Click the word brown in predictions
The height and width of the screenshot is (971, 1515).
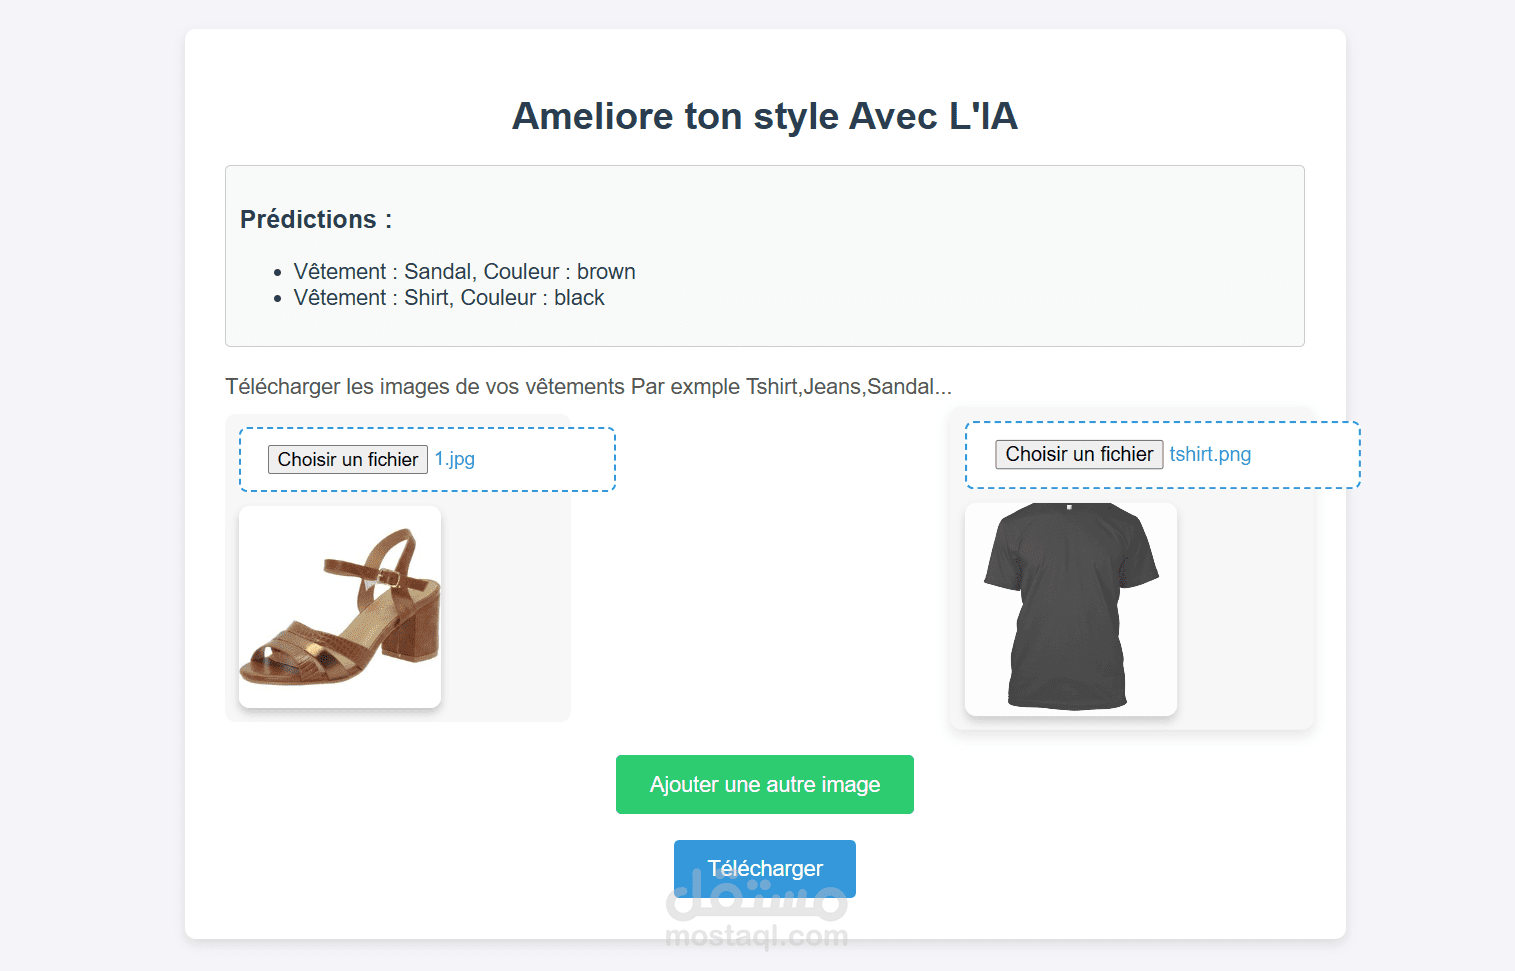tap(606, 272)
